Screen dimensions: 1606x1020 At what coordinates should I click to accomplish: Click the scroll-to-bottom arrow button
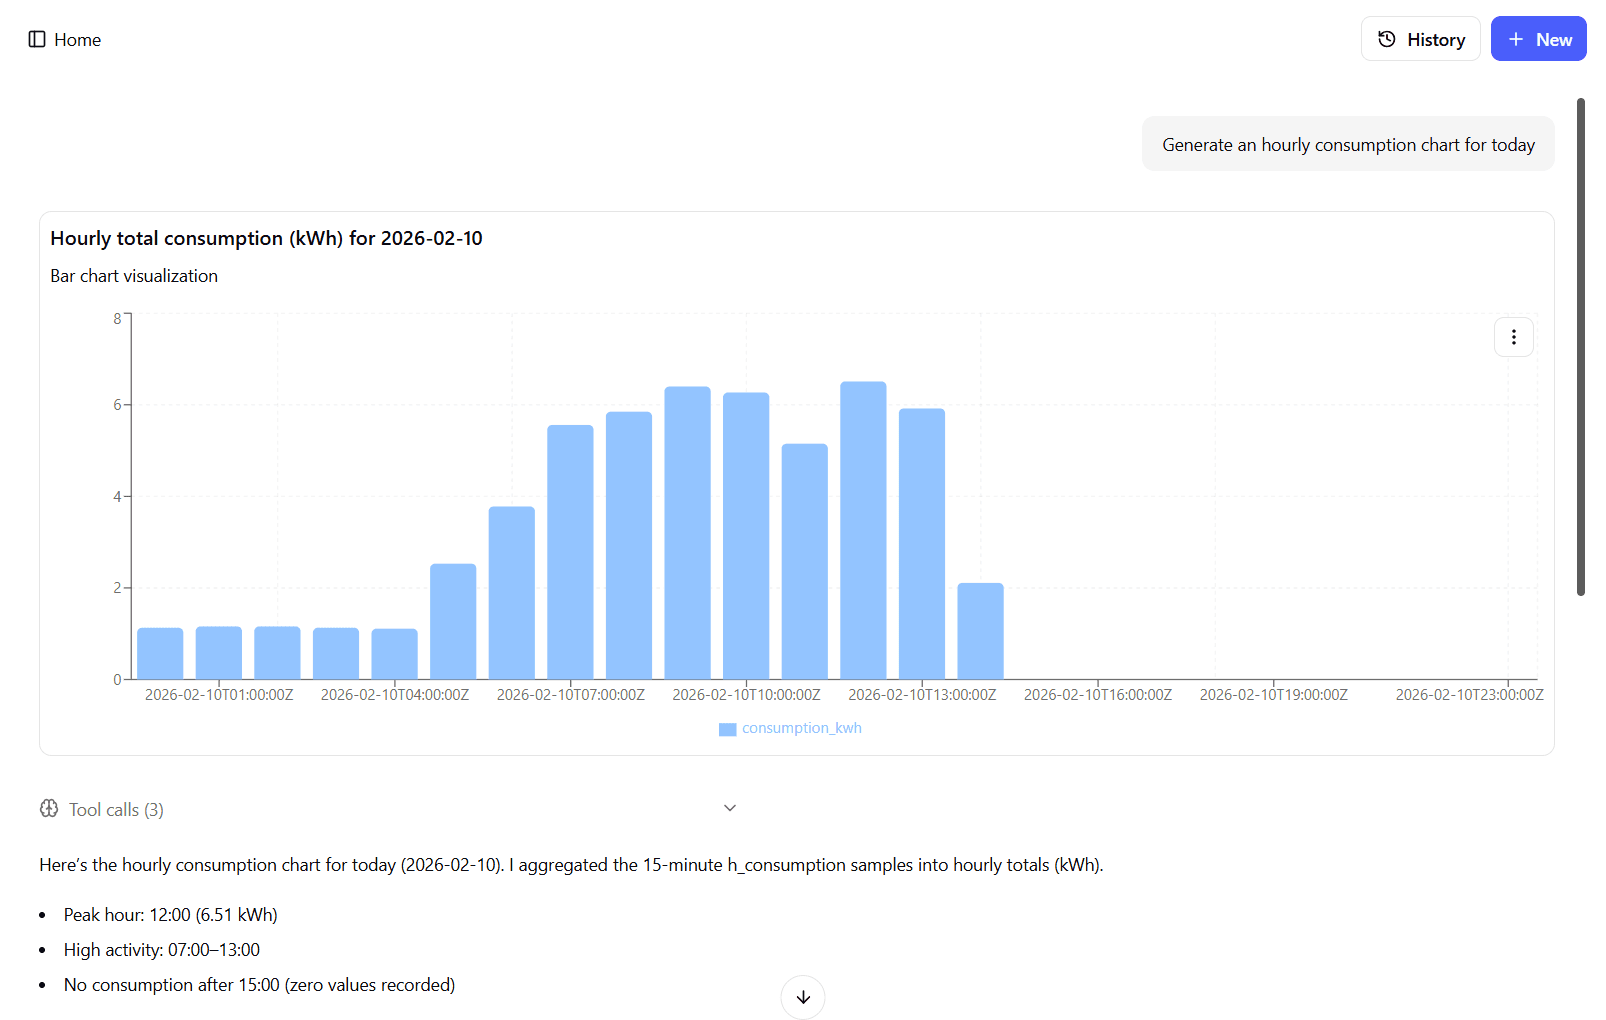[802, 997]
